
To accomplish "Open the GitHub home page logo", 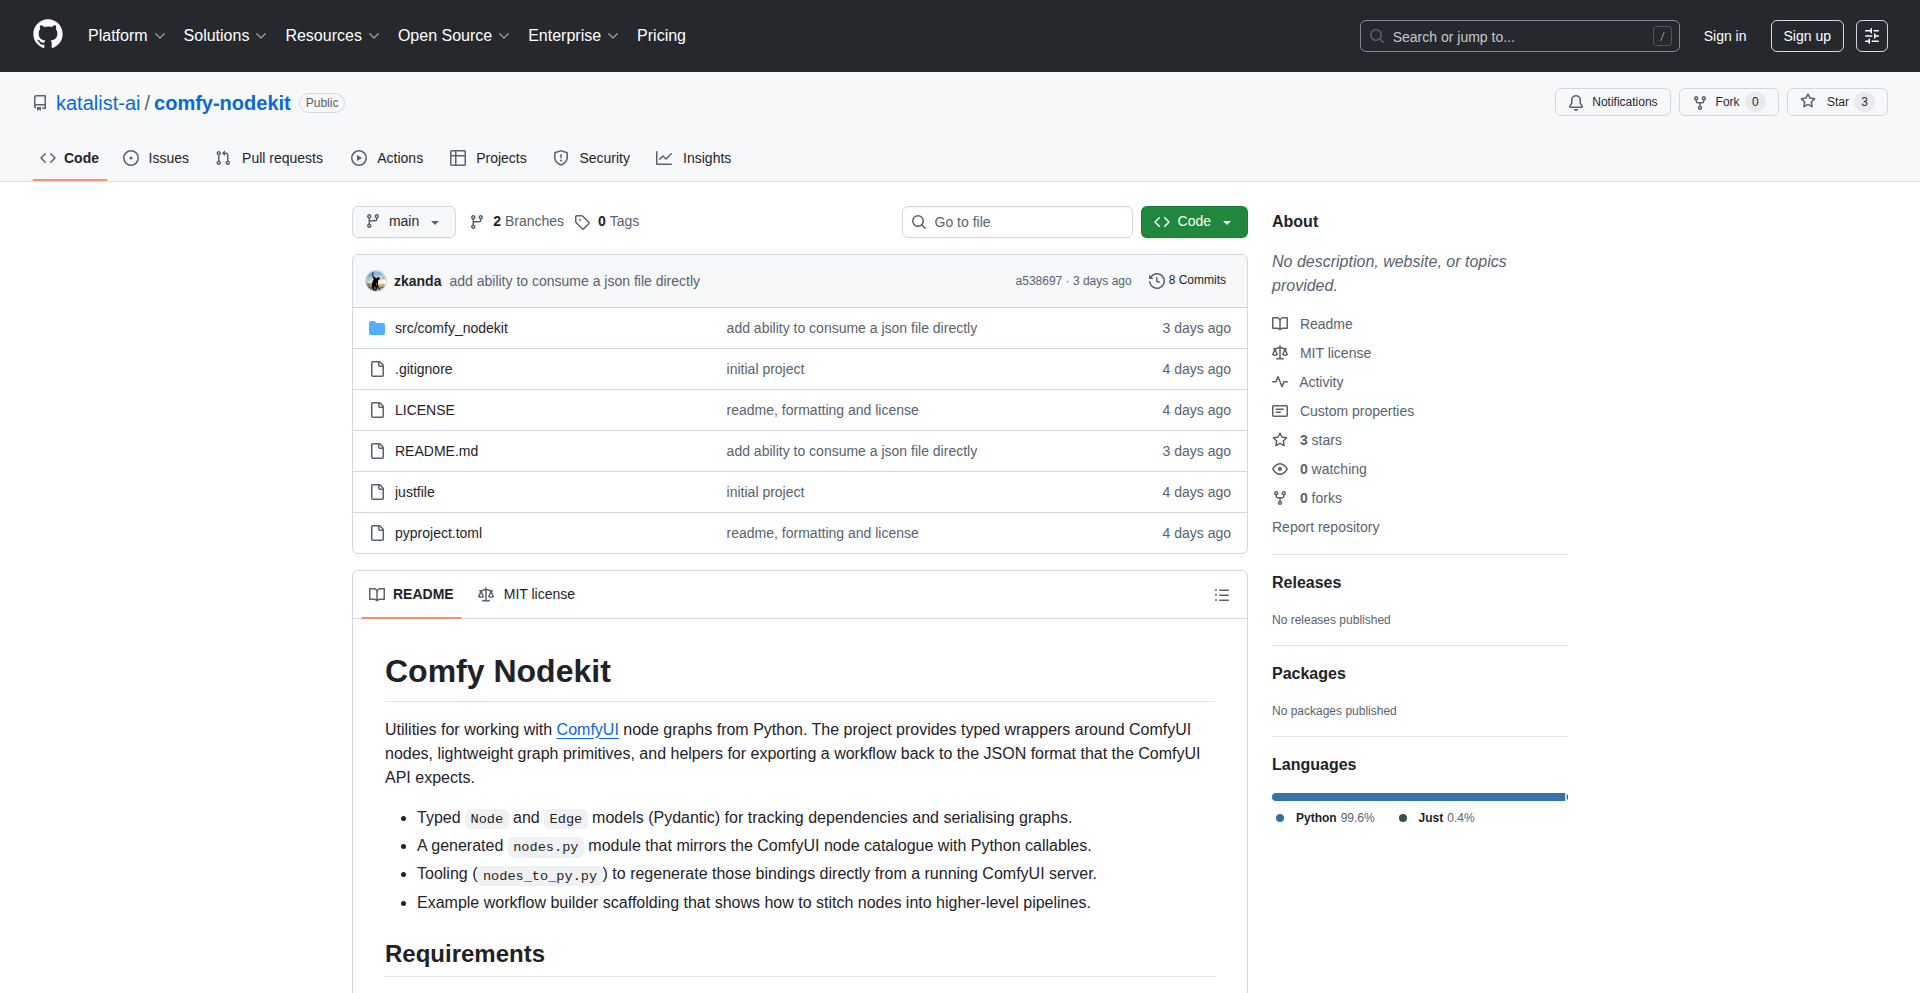I will pyautogui.click(x=46, y=35).
